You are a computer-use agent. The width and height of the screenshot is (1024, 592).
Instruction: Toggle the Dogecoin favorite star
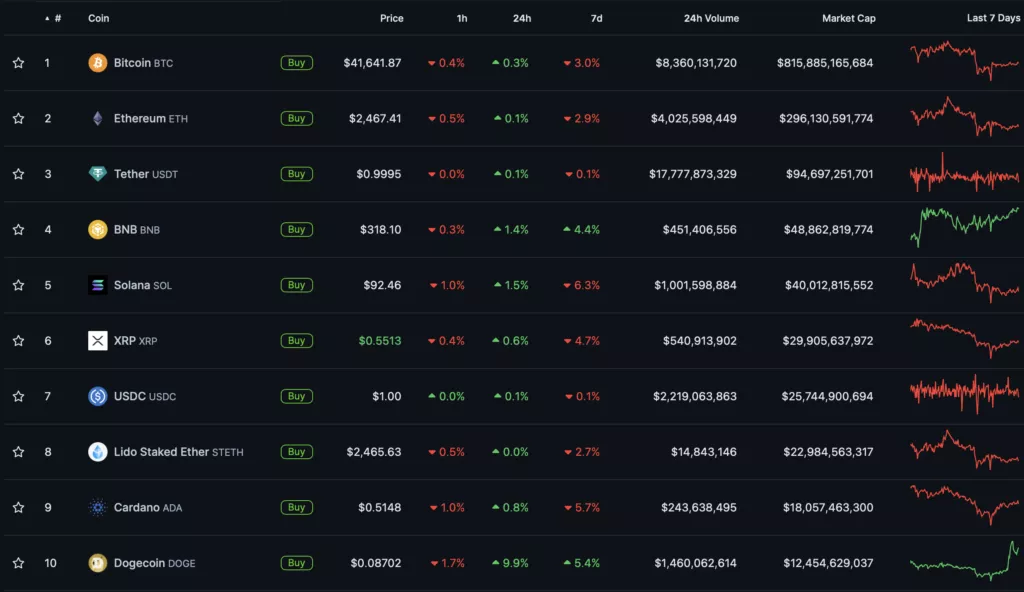[18, 563]
